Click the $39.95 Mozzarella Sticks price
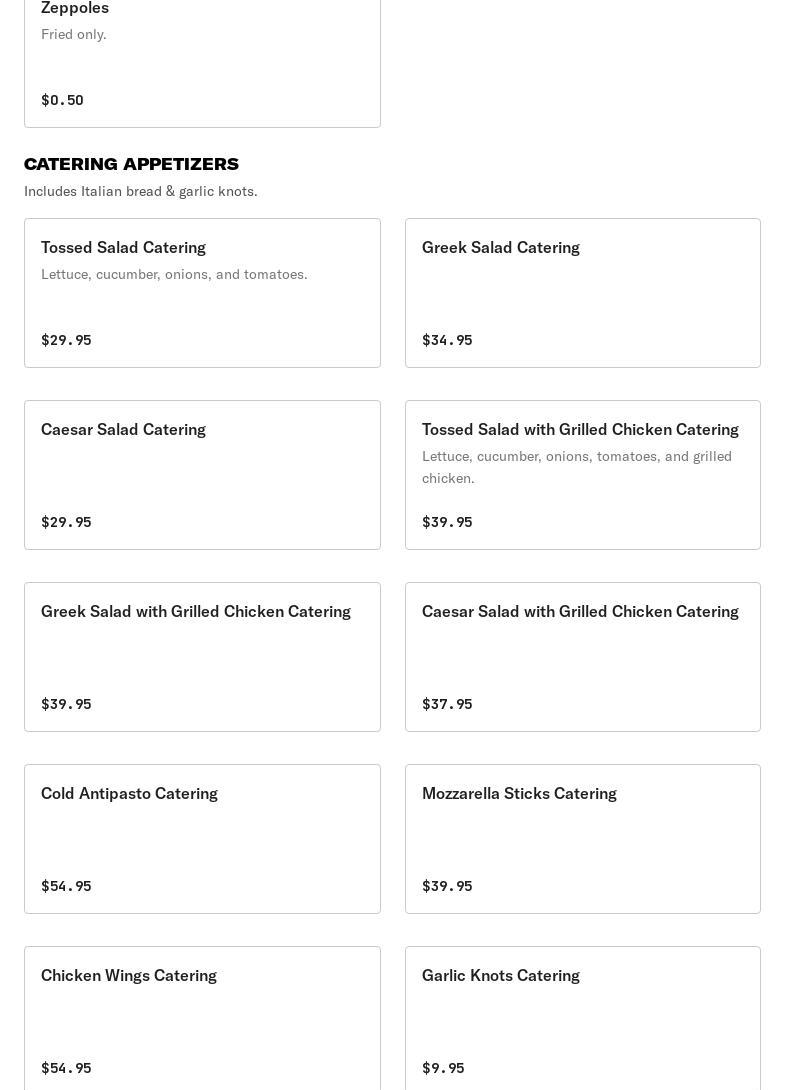The image size is (785, 1090). click(x=447, y=886)
